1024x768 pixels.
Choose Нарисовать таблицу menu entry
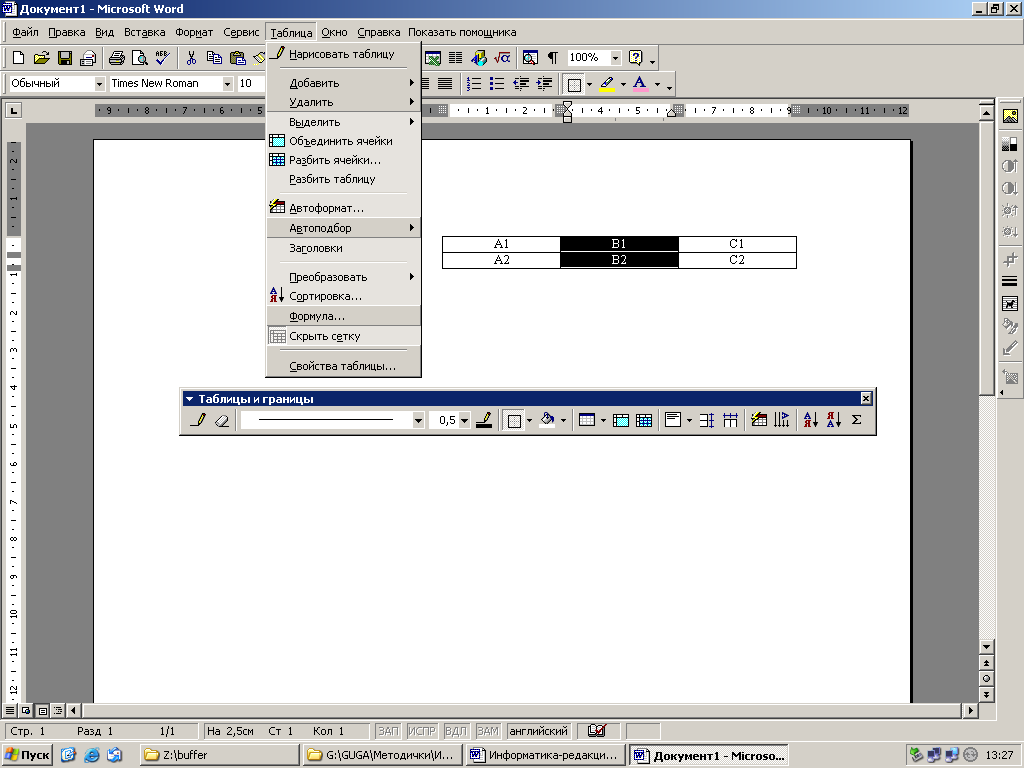point(344,54)
